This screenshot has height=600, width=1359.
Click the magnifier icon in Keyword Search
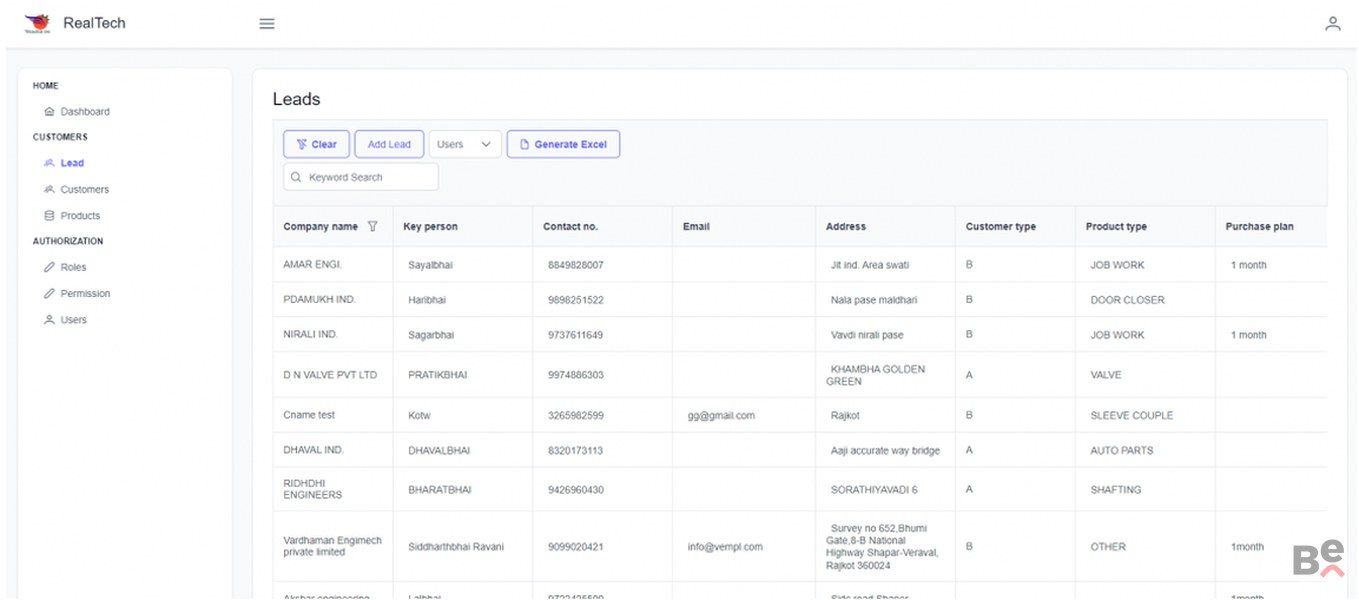[x=296, y=178]
